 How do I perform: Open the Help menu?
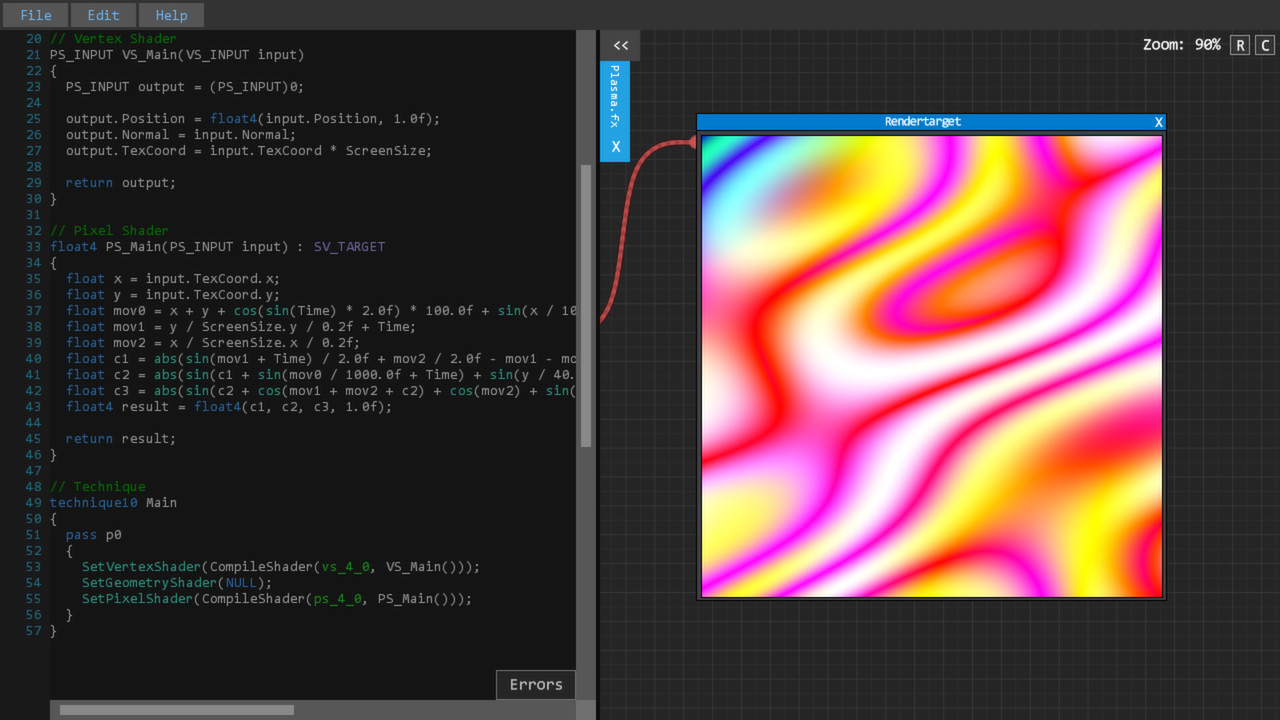pyautogui.click(x=171, y=14)
